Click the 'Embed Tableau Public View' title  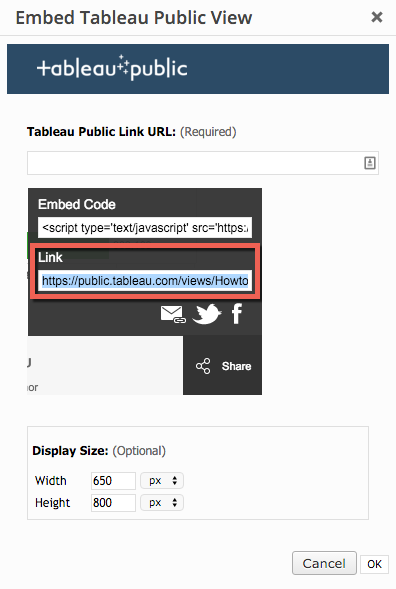tap(134, 18)
